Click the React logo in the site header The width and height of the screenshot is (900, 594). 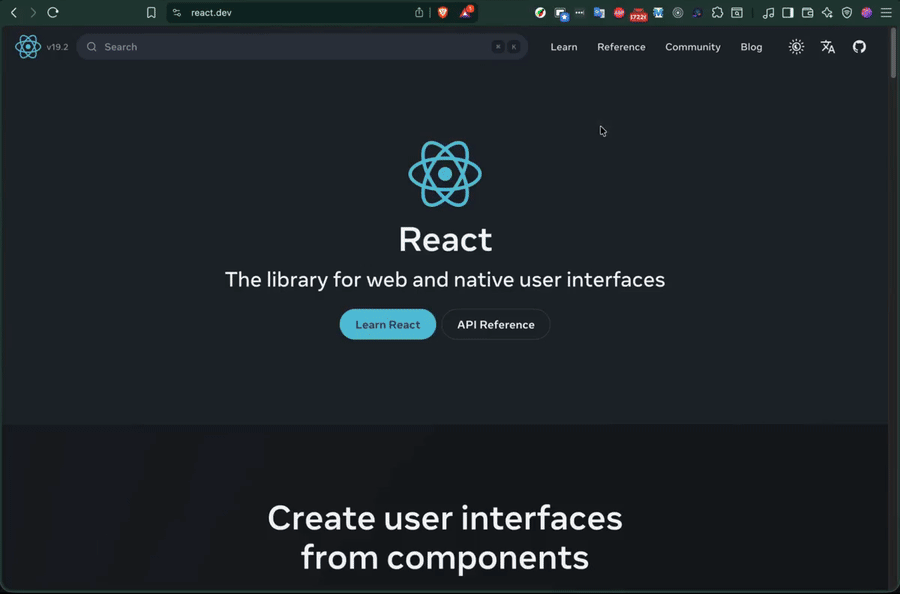28,46
